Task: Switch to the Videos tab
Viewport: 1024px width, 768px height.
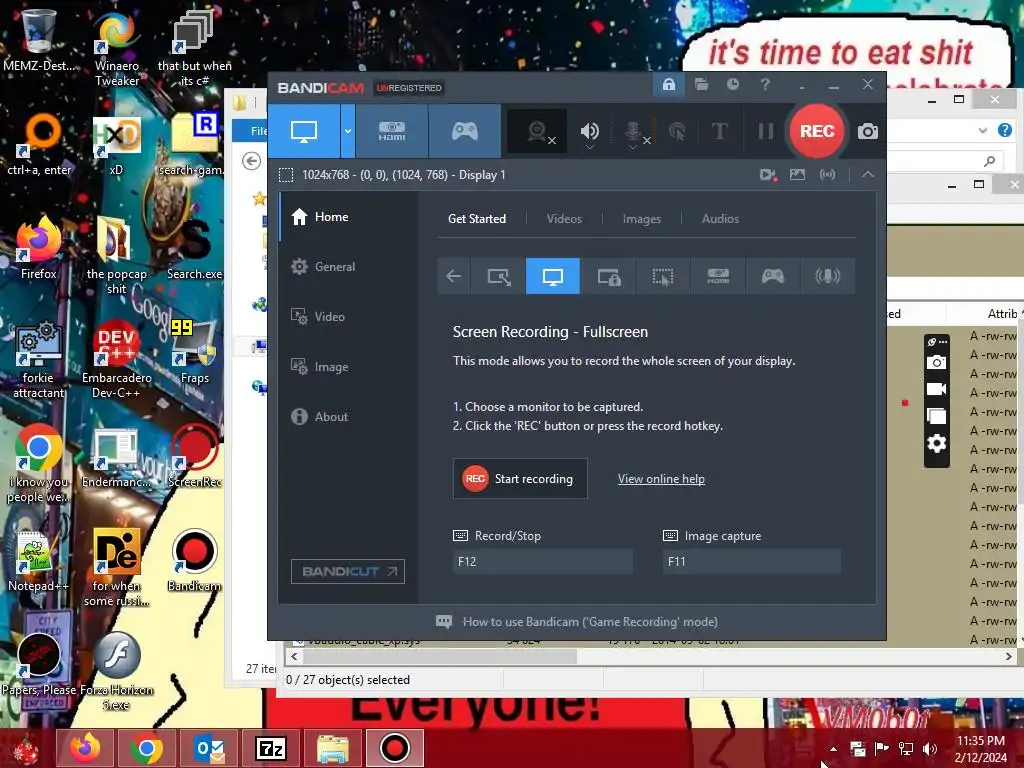Action: [x=564, y=219]
